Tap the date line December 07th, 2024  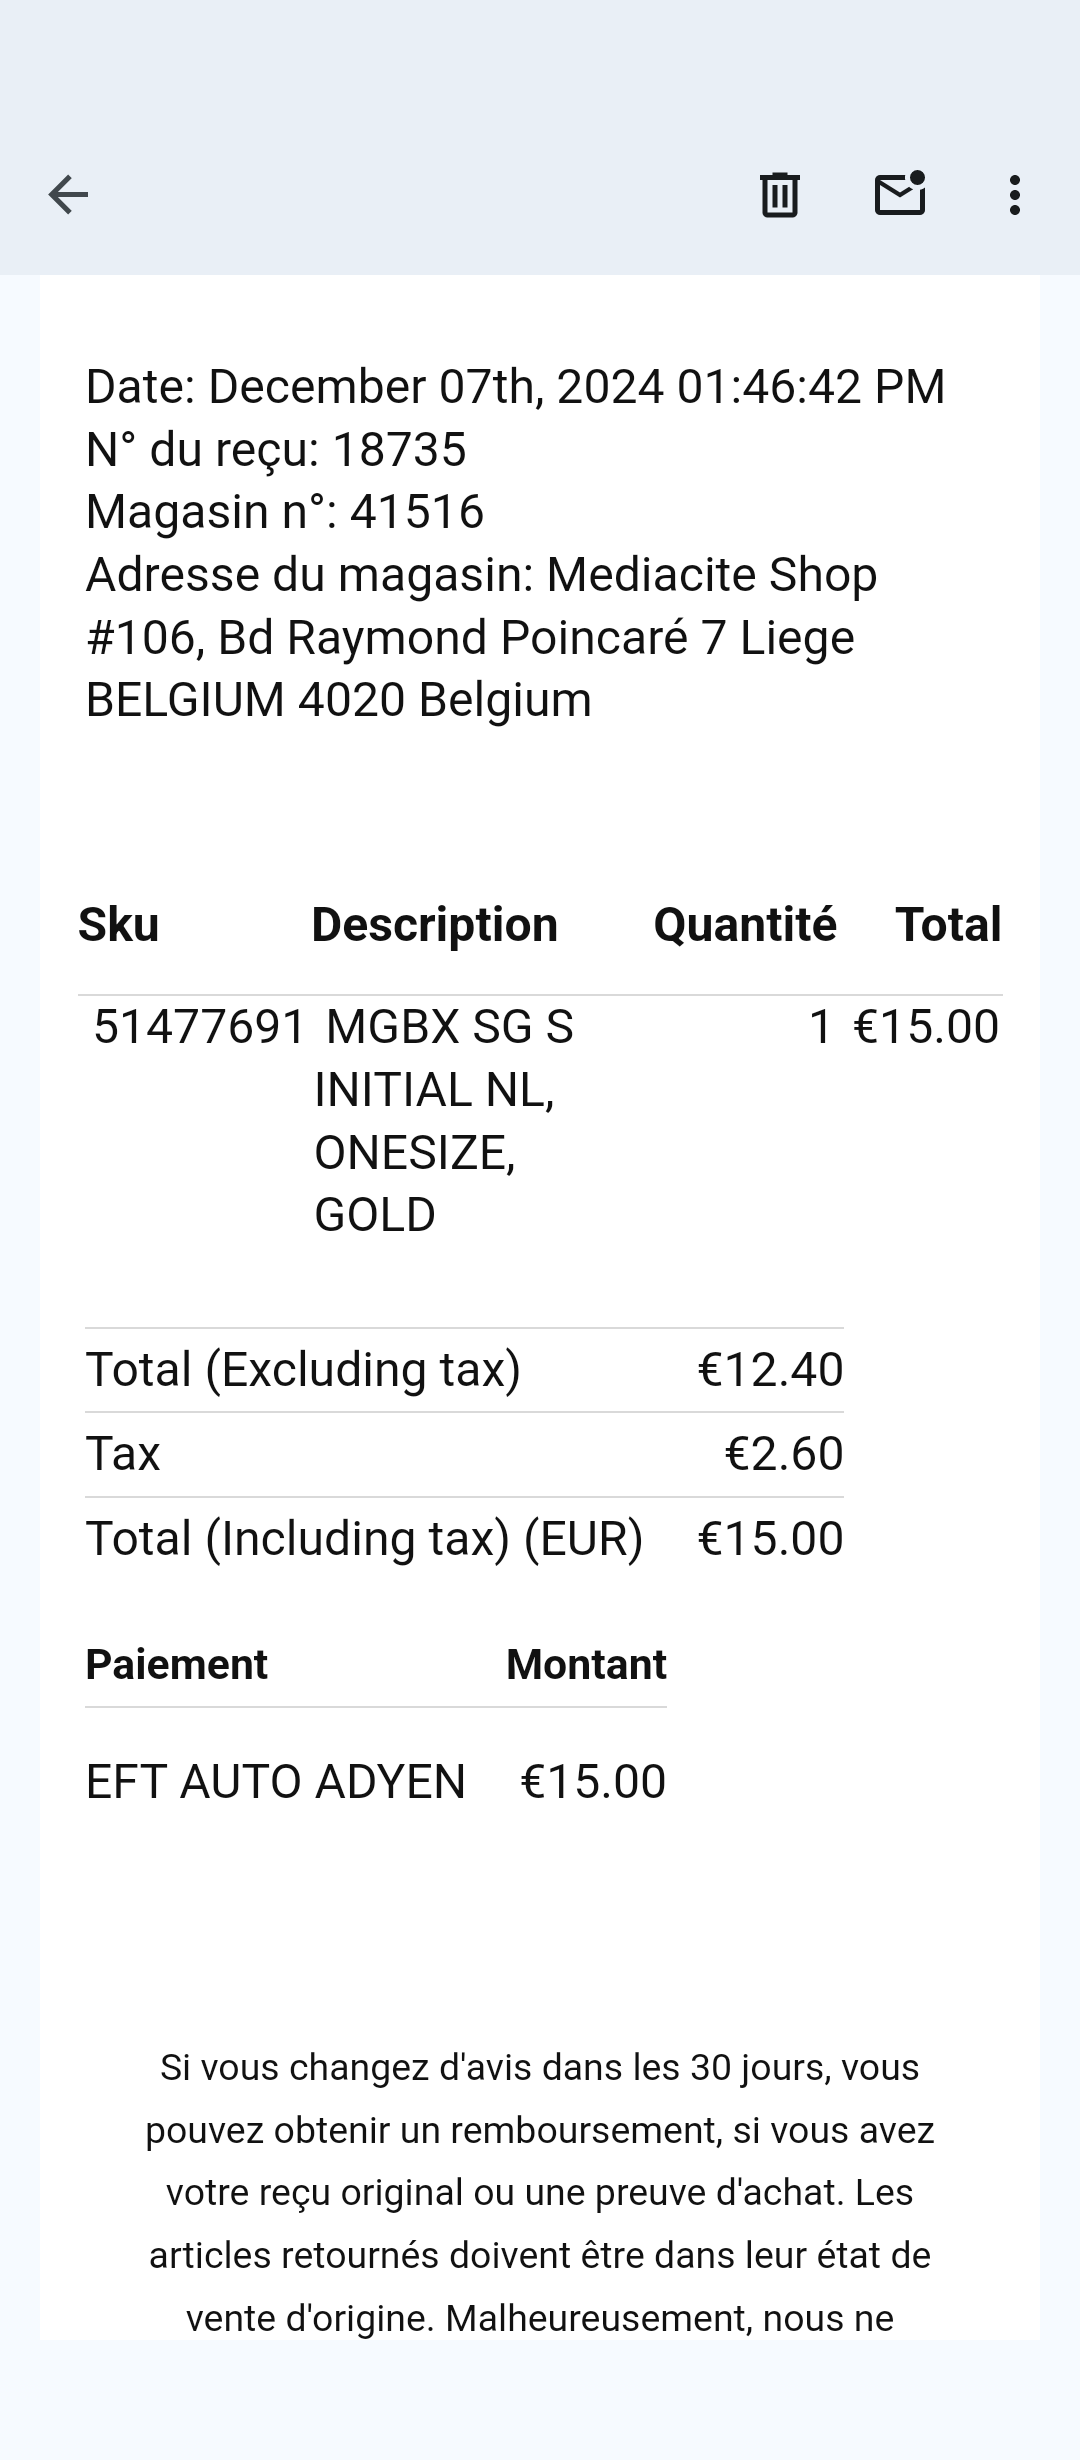point(515,387)
